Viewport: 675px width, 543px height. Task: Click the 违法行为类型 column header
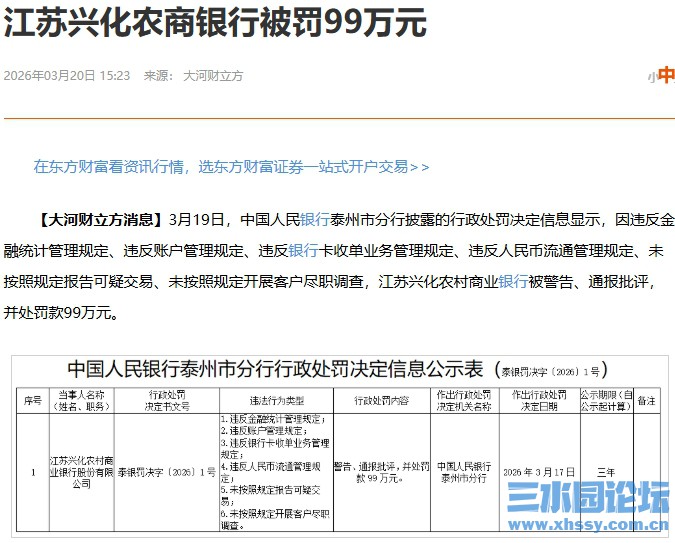pyautogui.click(x=277, y=401)
